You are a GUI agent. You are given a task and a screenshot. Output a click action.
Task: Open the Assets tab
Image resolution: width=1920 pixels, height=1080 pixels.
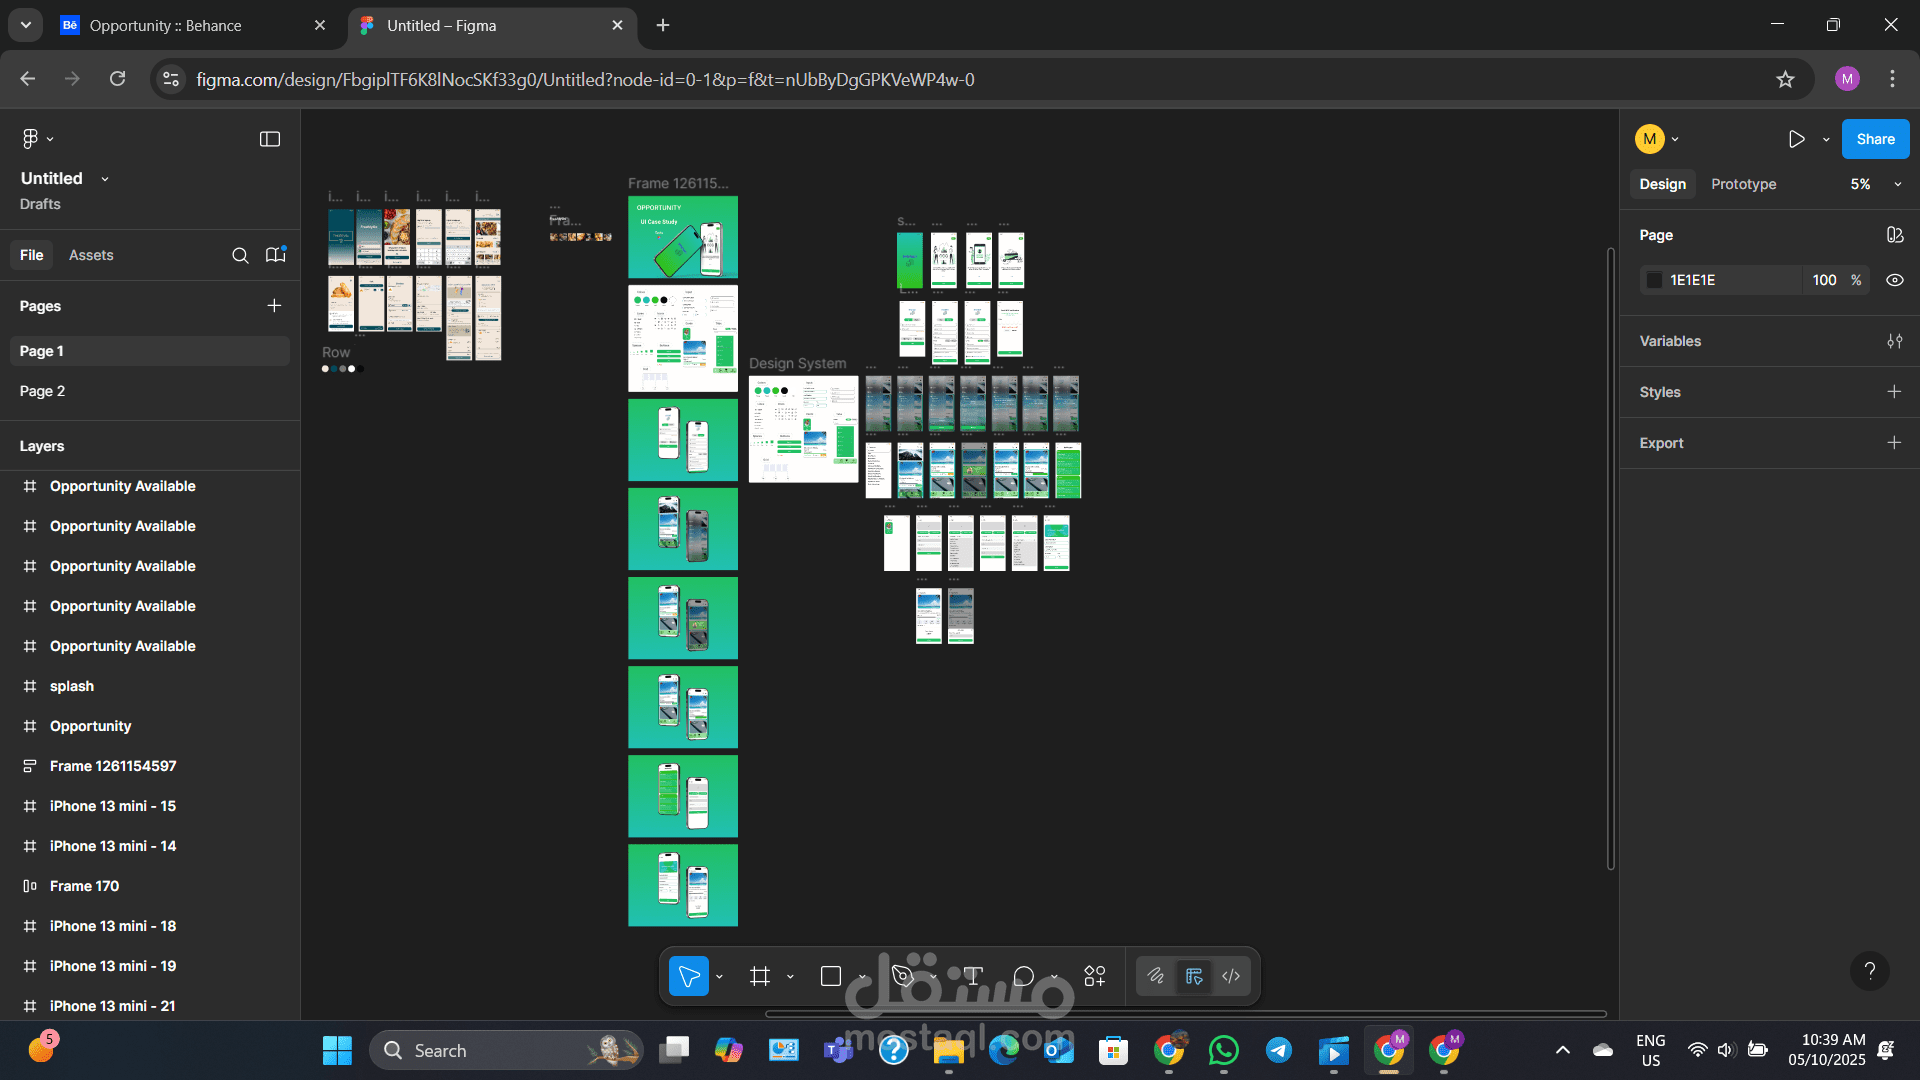point(91,255)
